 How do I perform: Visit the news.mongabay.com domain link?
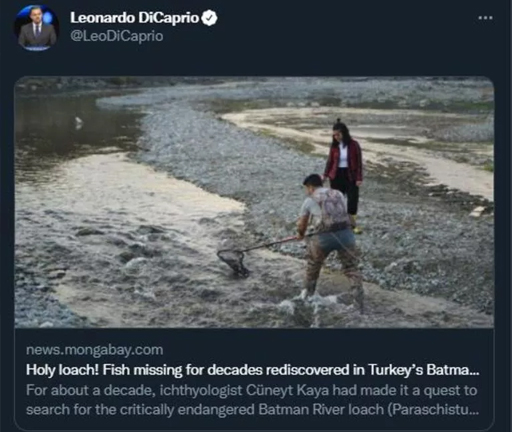tap(95, 350)
